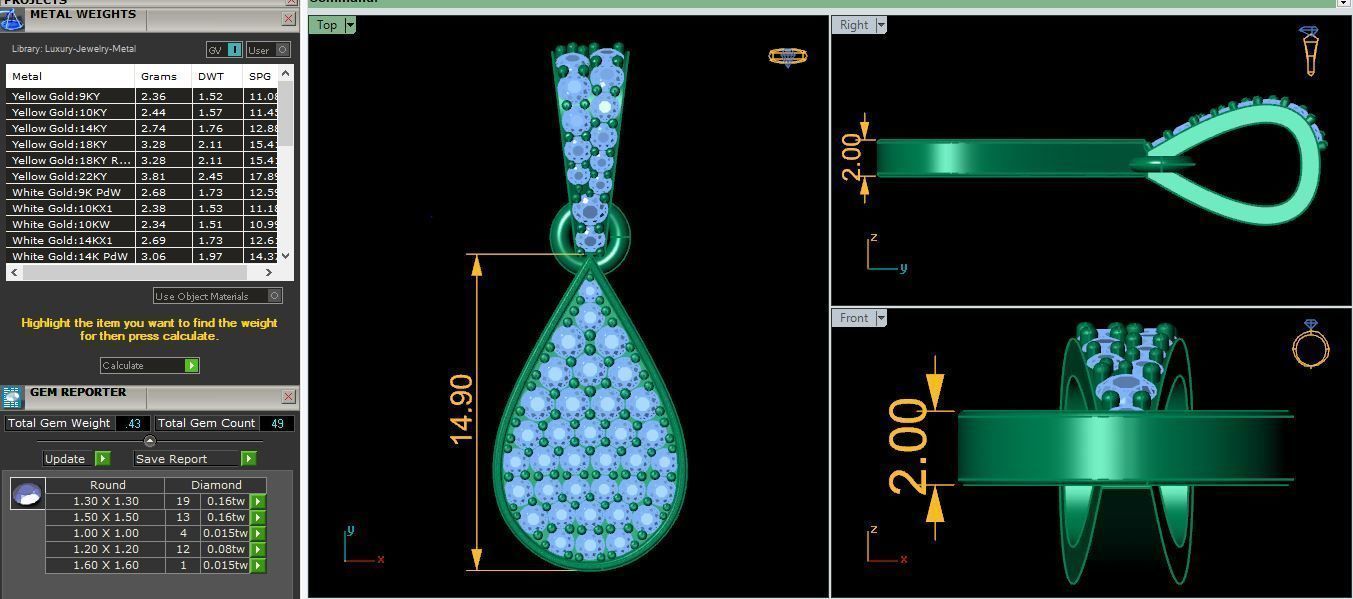Click the Gem Reporter panel icon

(x=12, y=397)
